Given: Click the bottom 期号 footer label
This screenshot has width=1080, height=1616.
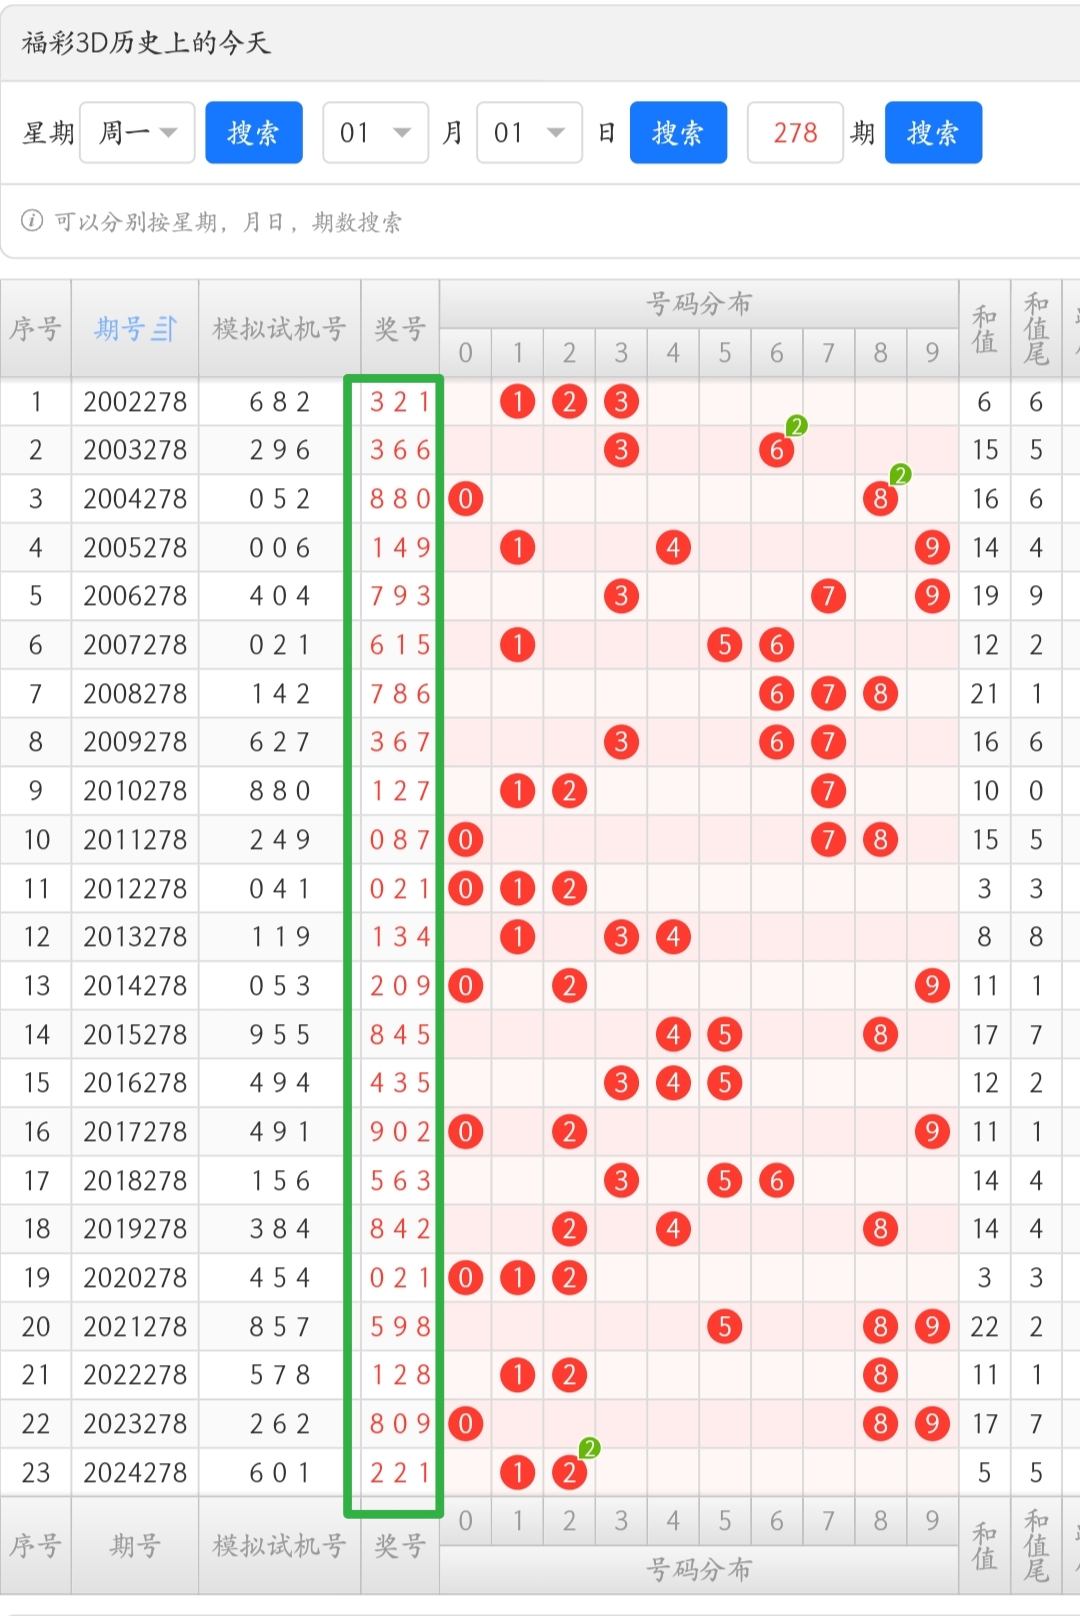Looking at the screenshot, I should [x=135, y=1546].
